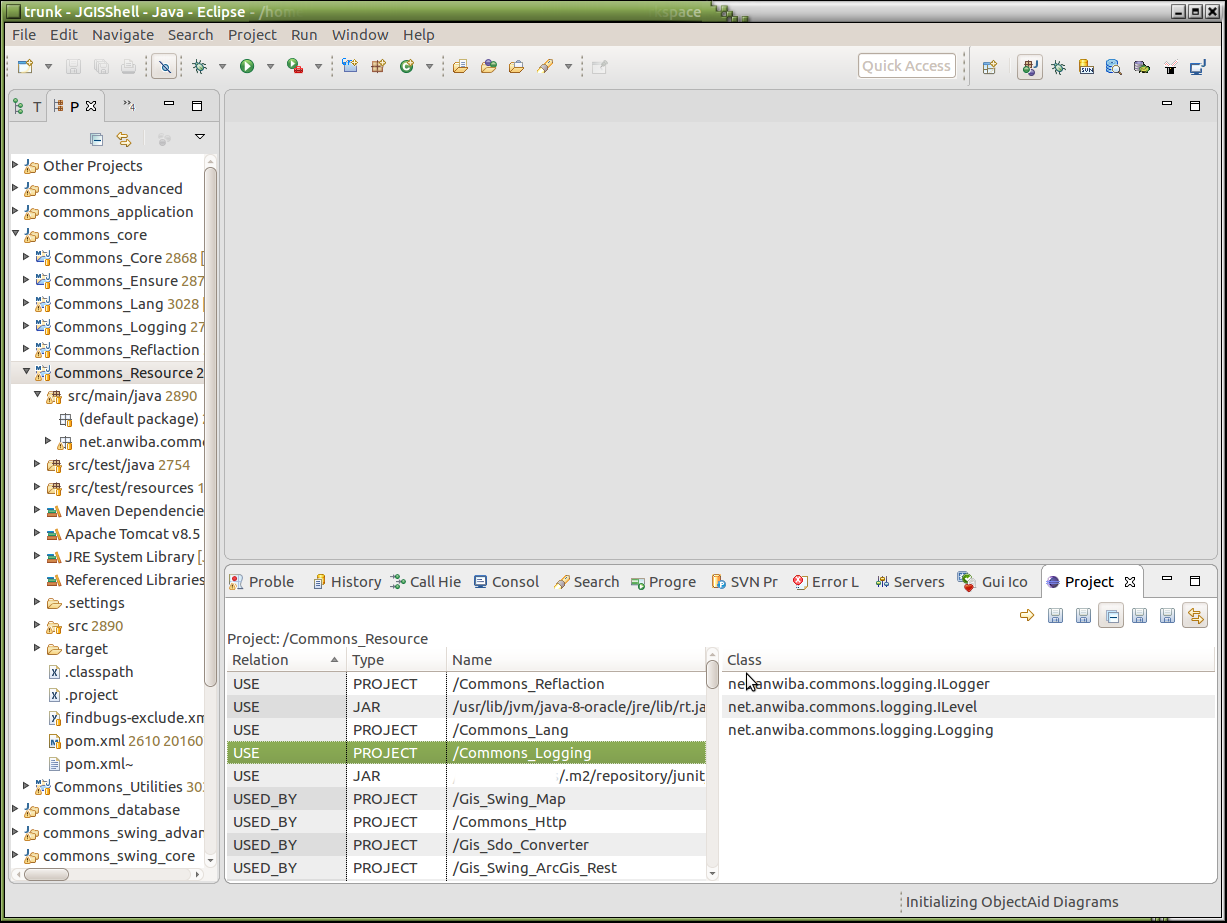This screenshot has width=1227, height=923.
Task: Toggle link arrows button in Project view
Action: pyautogui.click(x=1195, y=616)
